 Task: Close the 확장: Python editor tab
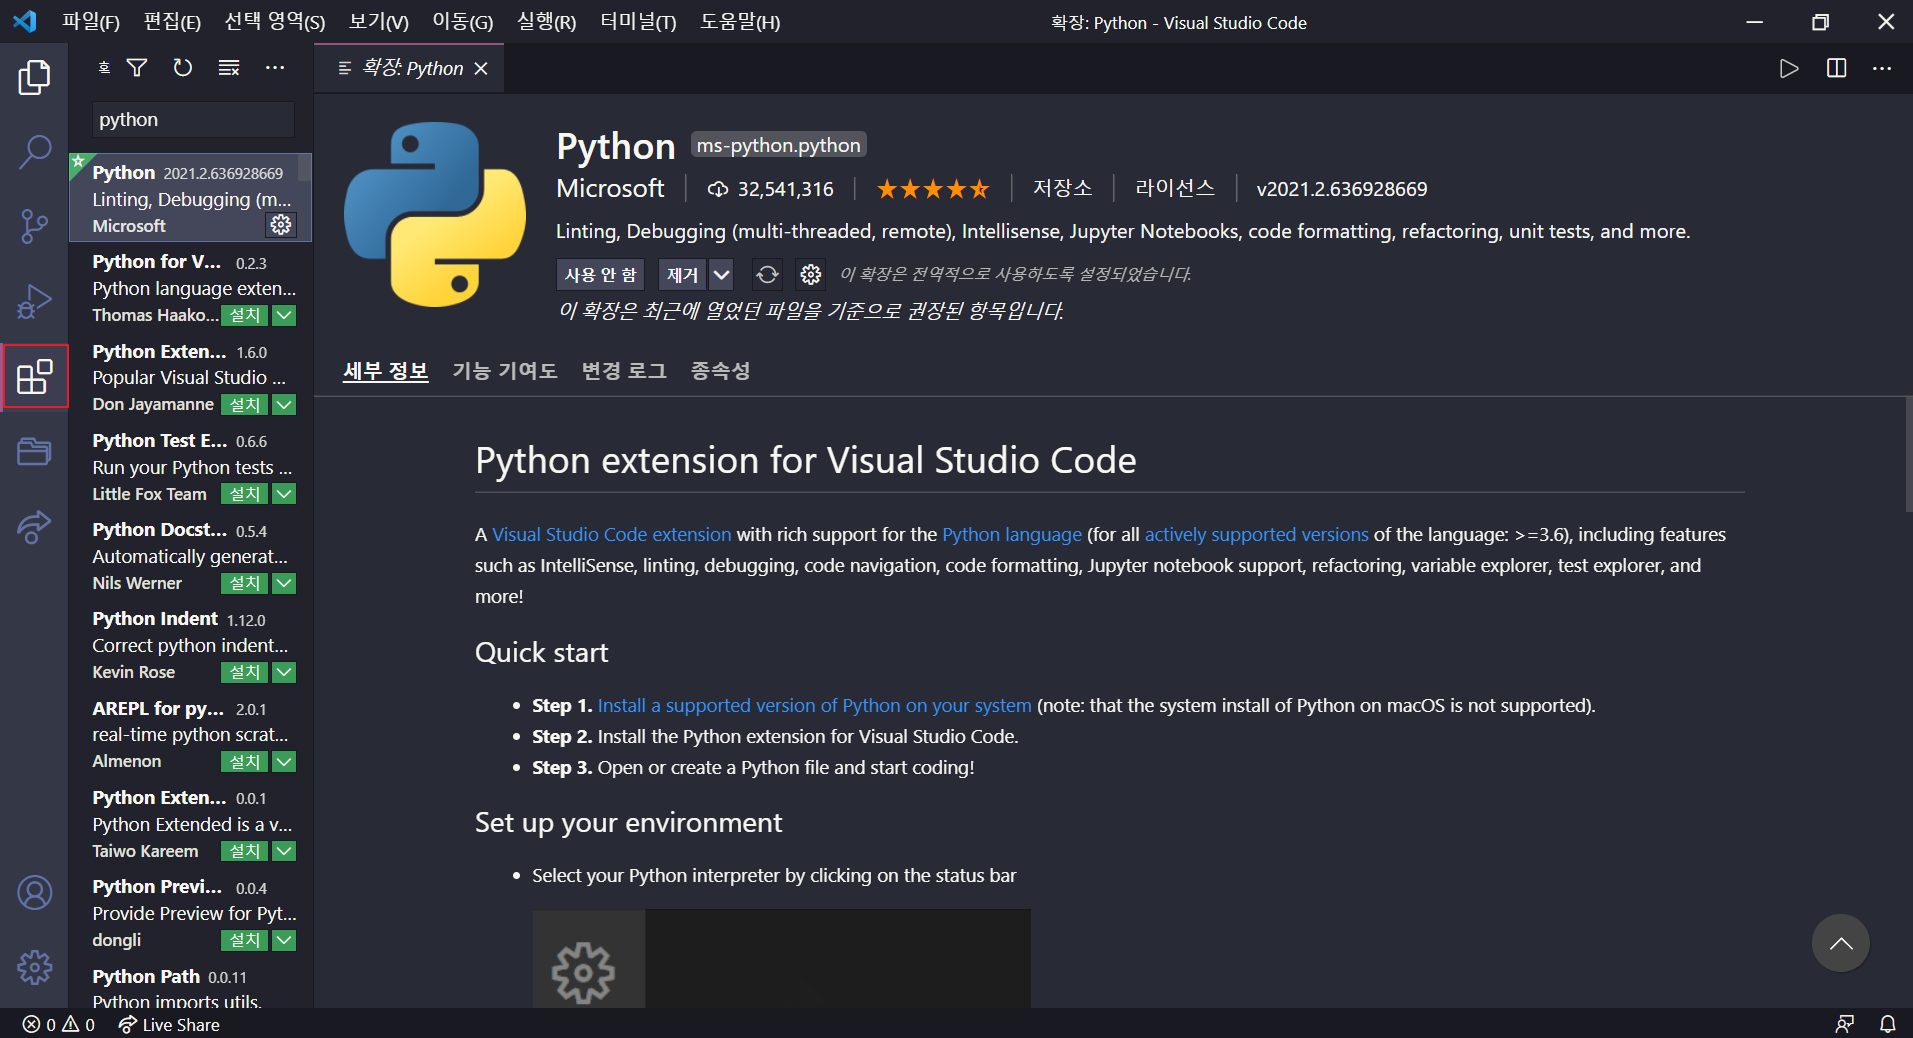tap(481, 68)
